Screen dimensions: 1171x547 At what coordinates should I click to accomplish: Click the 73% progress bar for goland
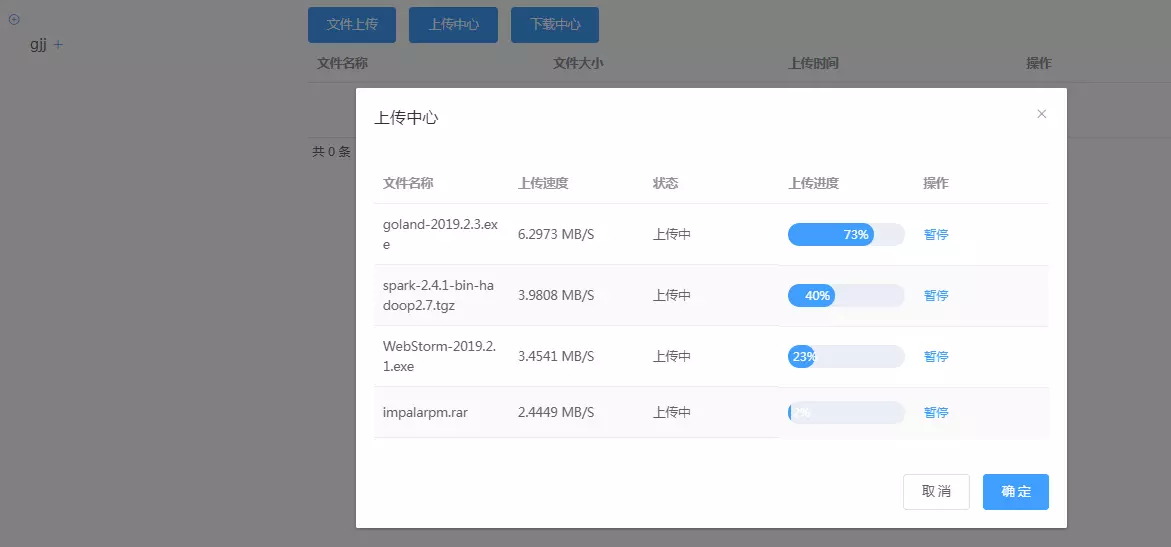[846, 235]
